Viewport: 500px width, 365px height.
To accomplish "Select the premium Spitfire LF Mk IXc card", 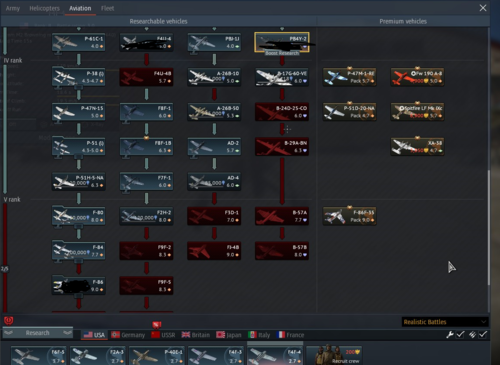I will click(x=417, y=112).
